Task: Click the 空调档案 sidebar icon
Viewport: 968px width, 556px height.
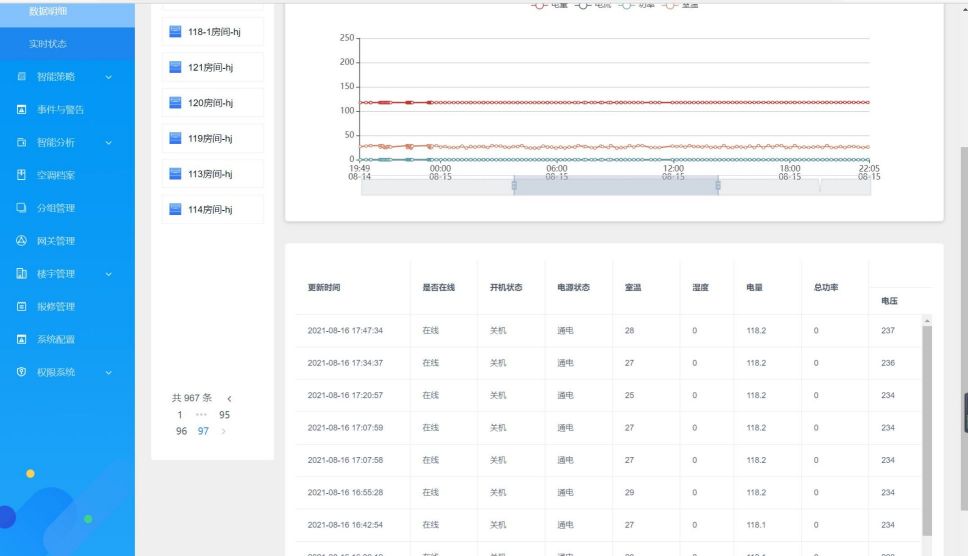Action: 21,175
